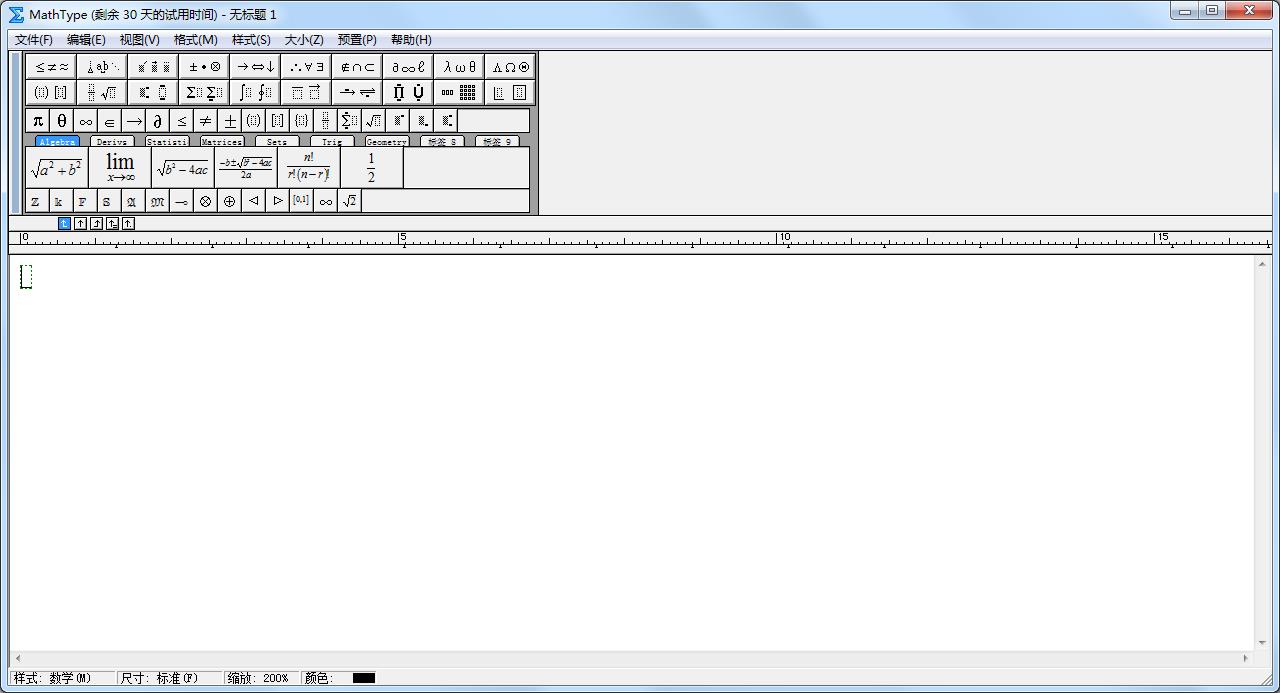1280x693 pixels.
Task: Switch to the Matrices tab
Action: (221, 142)
